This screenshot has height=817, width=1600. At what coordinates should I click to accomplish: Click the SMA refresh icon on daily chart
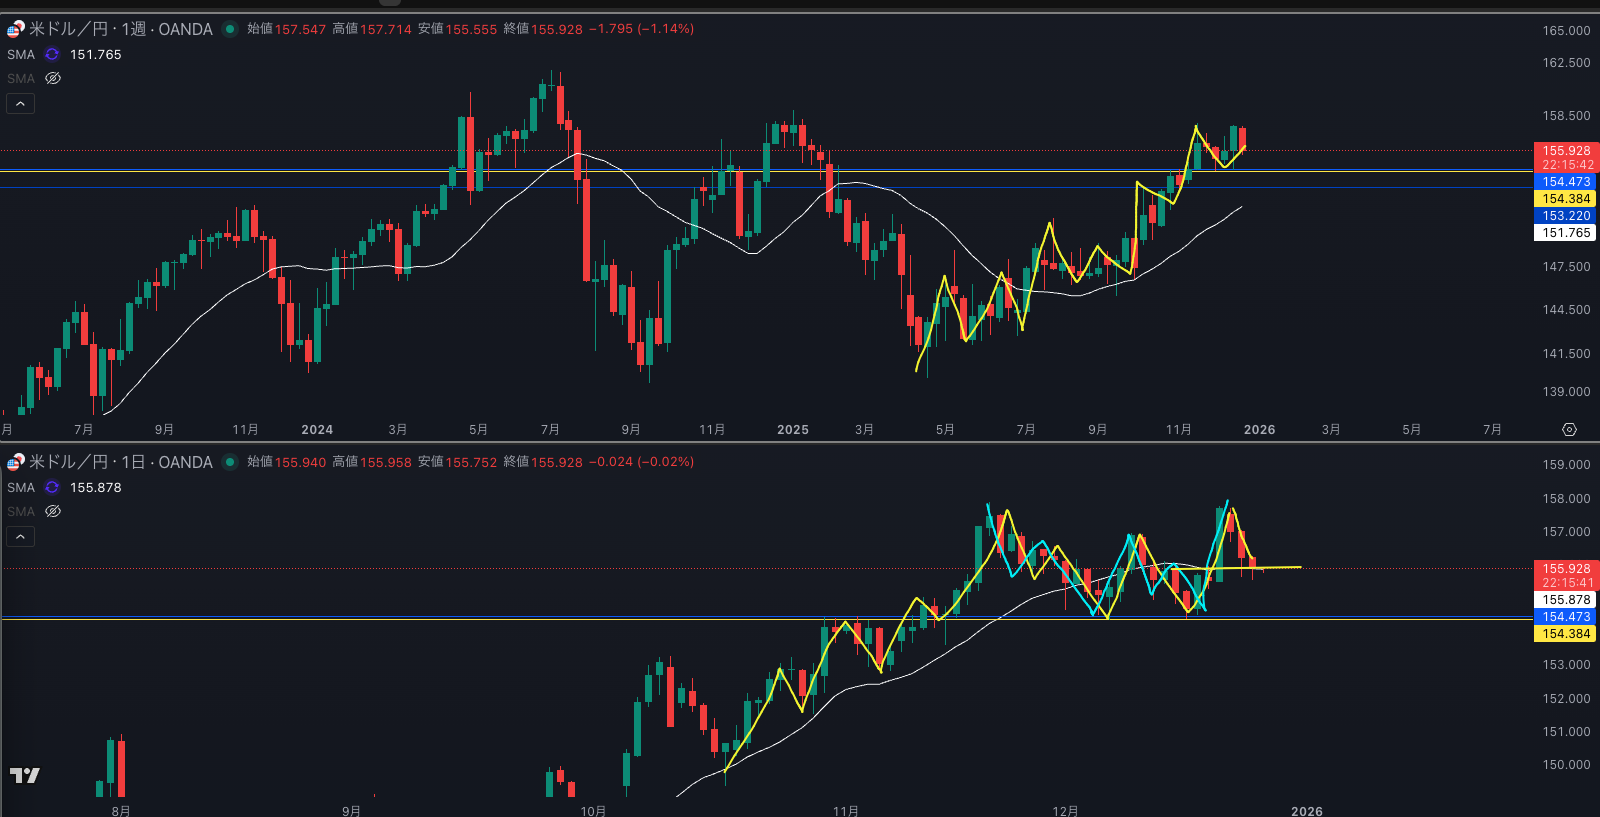[x=52, y=488]
